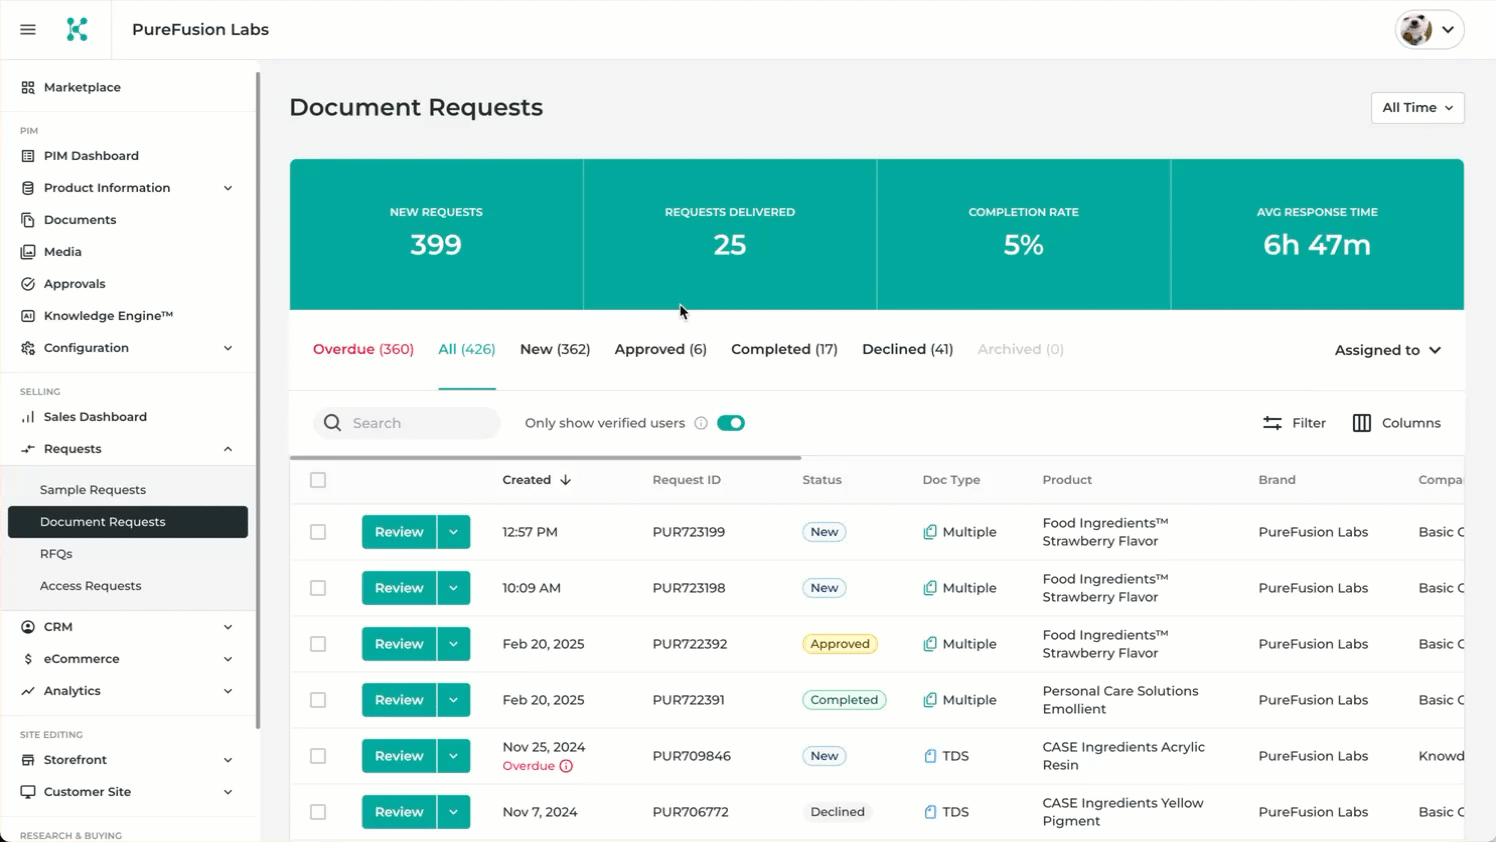Open Review dropdown arrow for PUR723199
This screenshot has height=842, width=1496.
point(454,532)
